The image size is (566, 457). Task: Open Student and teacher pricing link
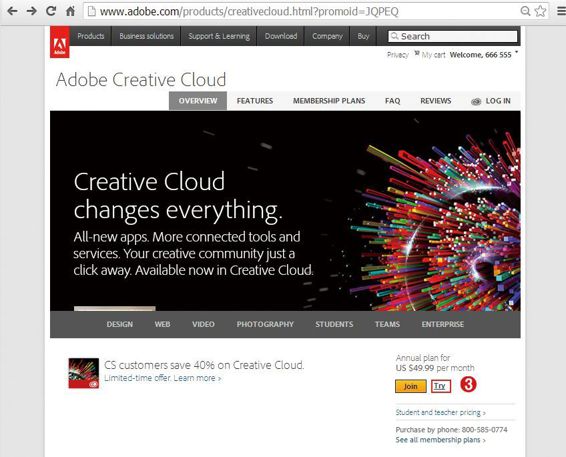pyautogui.click(x=440, y=412)
